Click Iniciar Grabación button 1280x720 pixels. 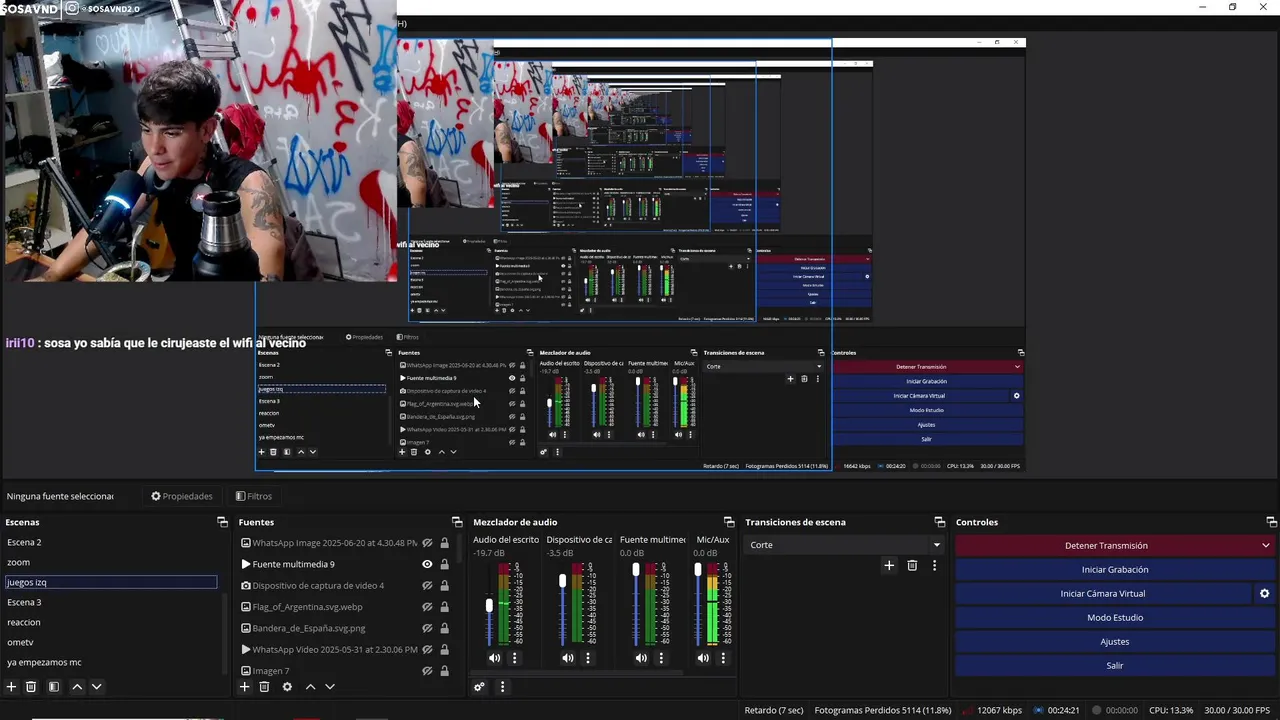[x=1115, y=570]
